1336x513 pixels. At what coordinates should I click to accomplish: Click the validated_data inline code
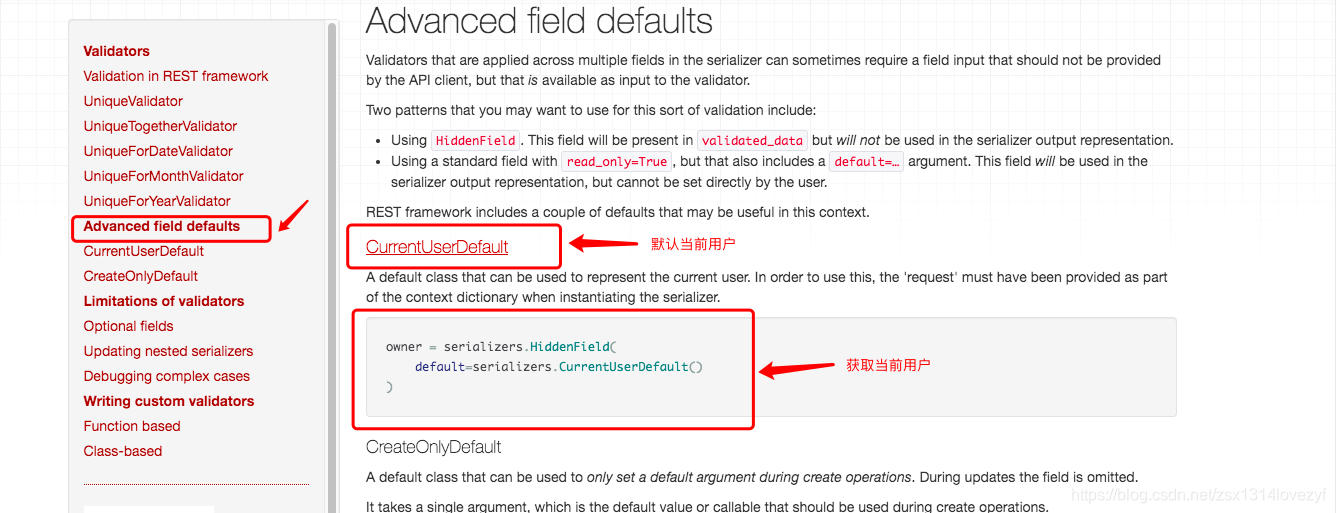pyautogui.click(x=752, y=141)
